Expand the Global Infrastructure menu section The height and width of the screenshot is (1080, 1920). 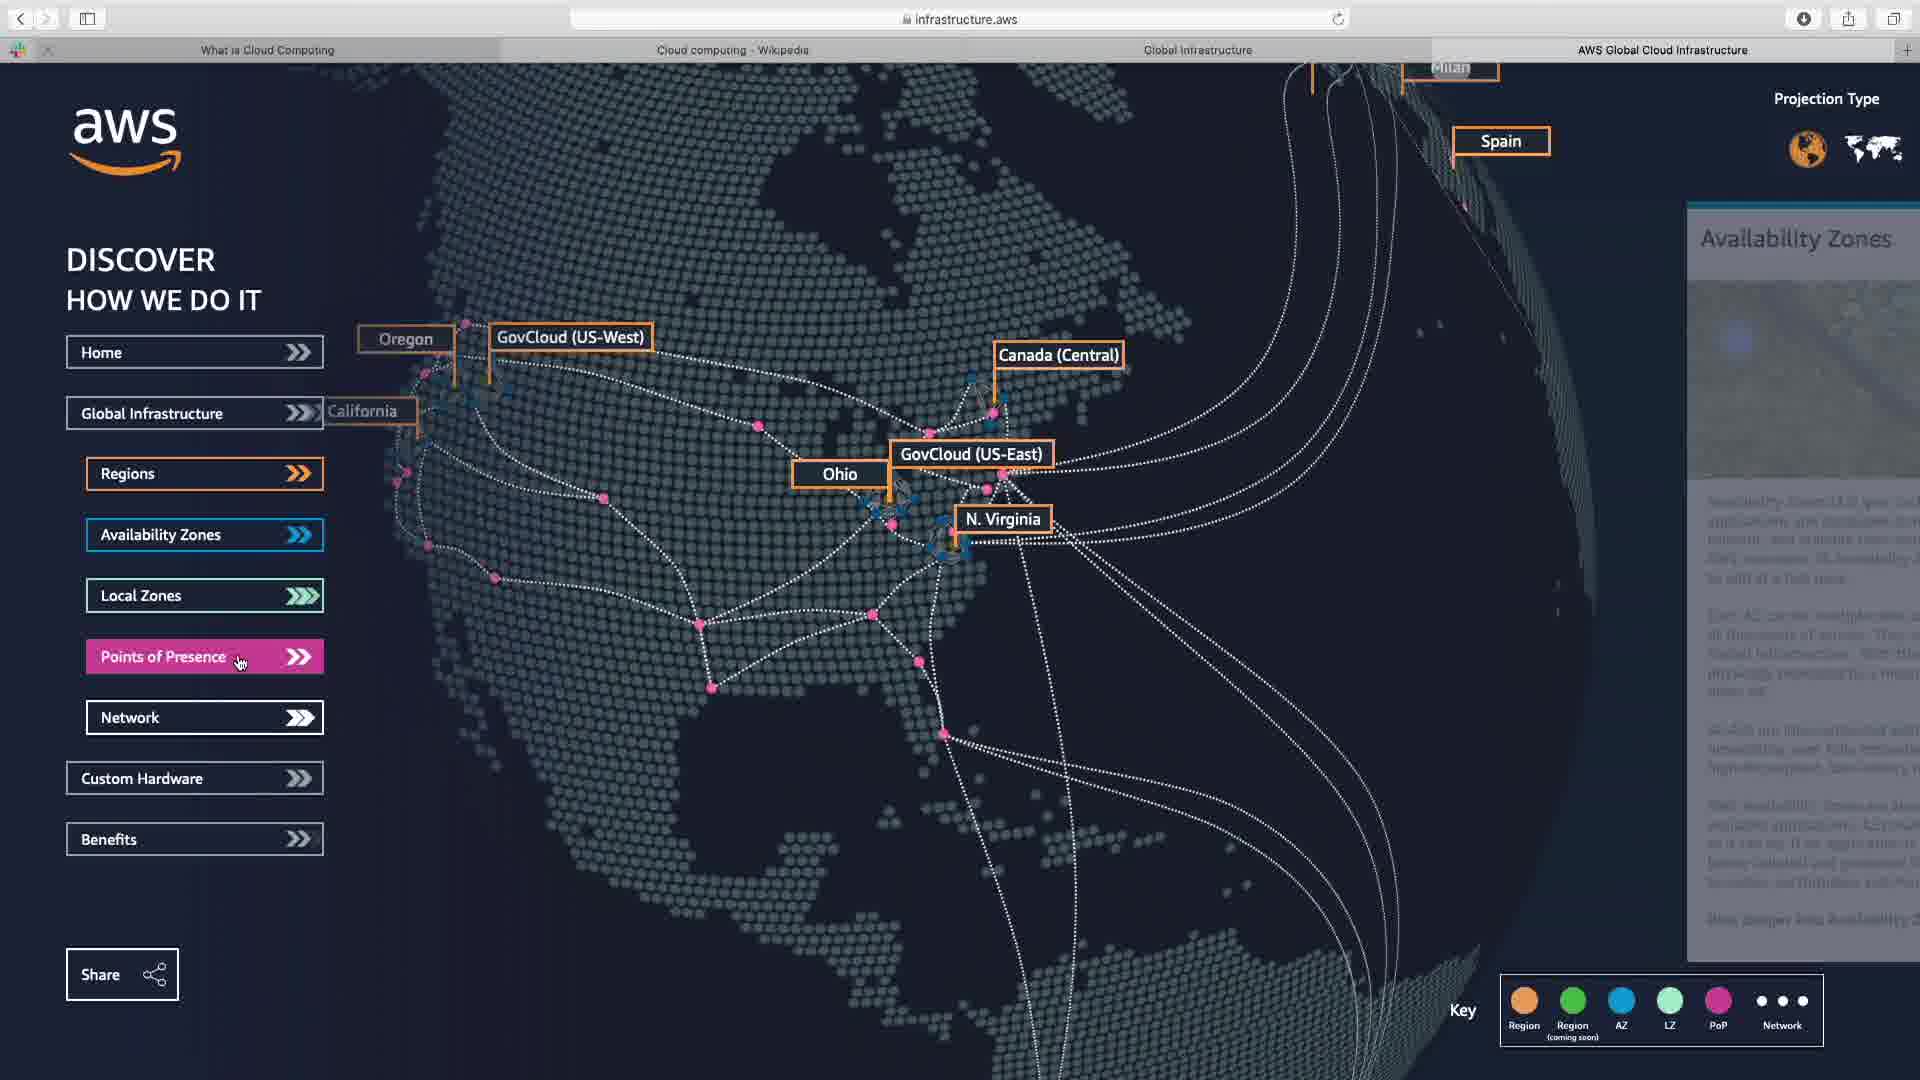coord(194,413)
